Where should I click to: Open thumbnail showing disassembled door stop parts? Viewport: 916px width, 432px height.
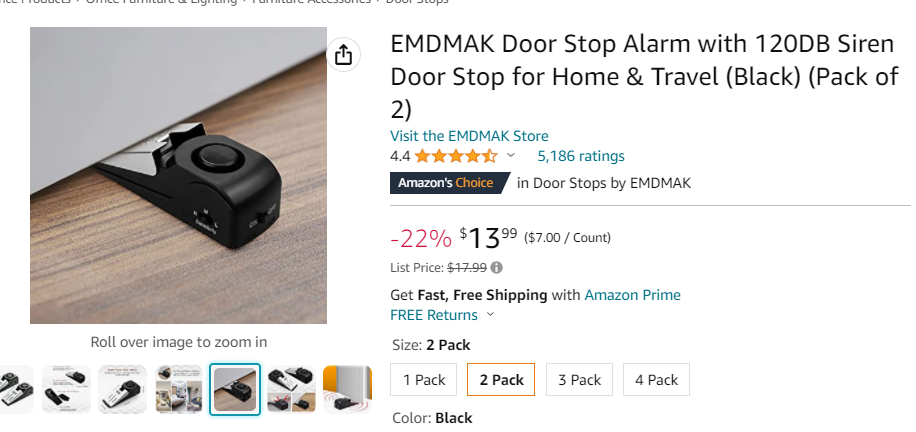[66, 389]
